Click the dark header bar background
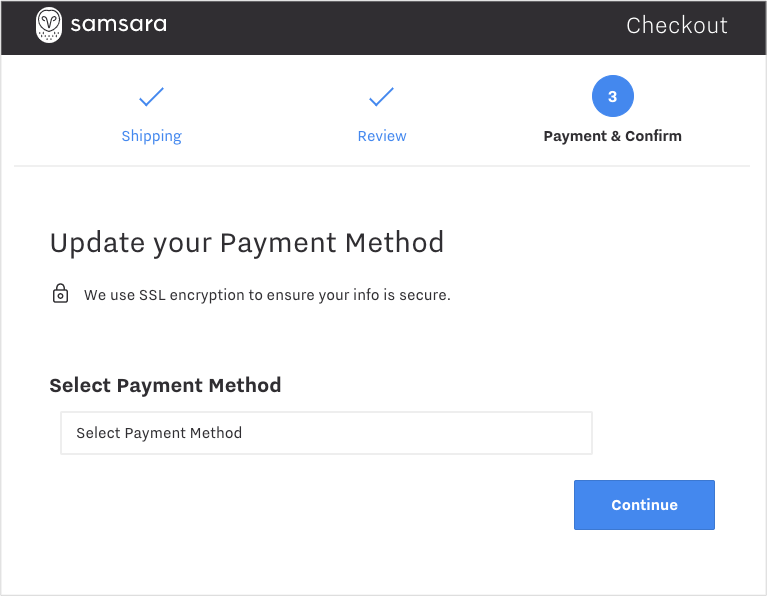 (x=383, y=27)
